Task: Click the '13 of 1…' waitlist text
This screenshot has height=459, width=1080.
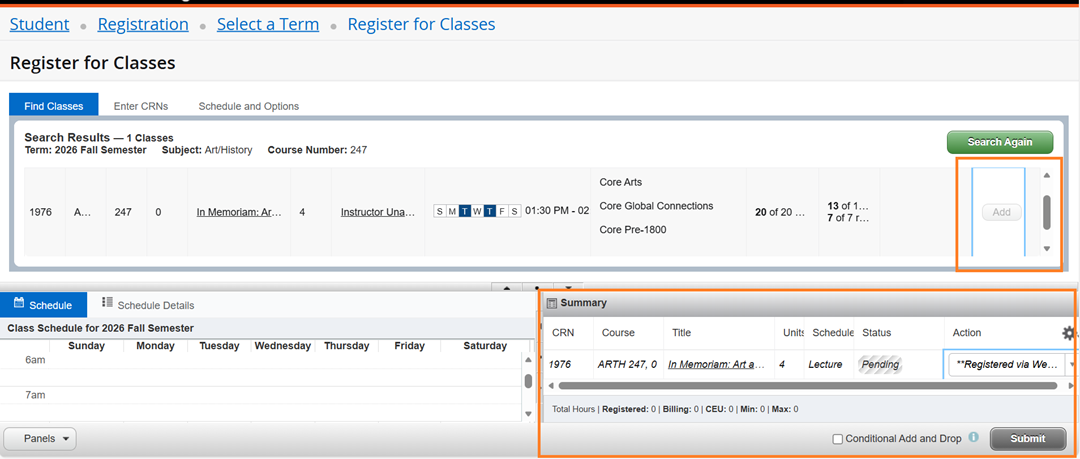Action: point(848,206)
